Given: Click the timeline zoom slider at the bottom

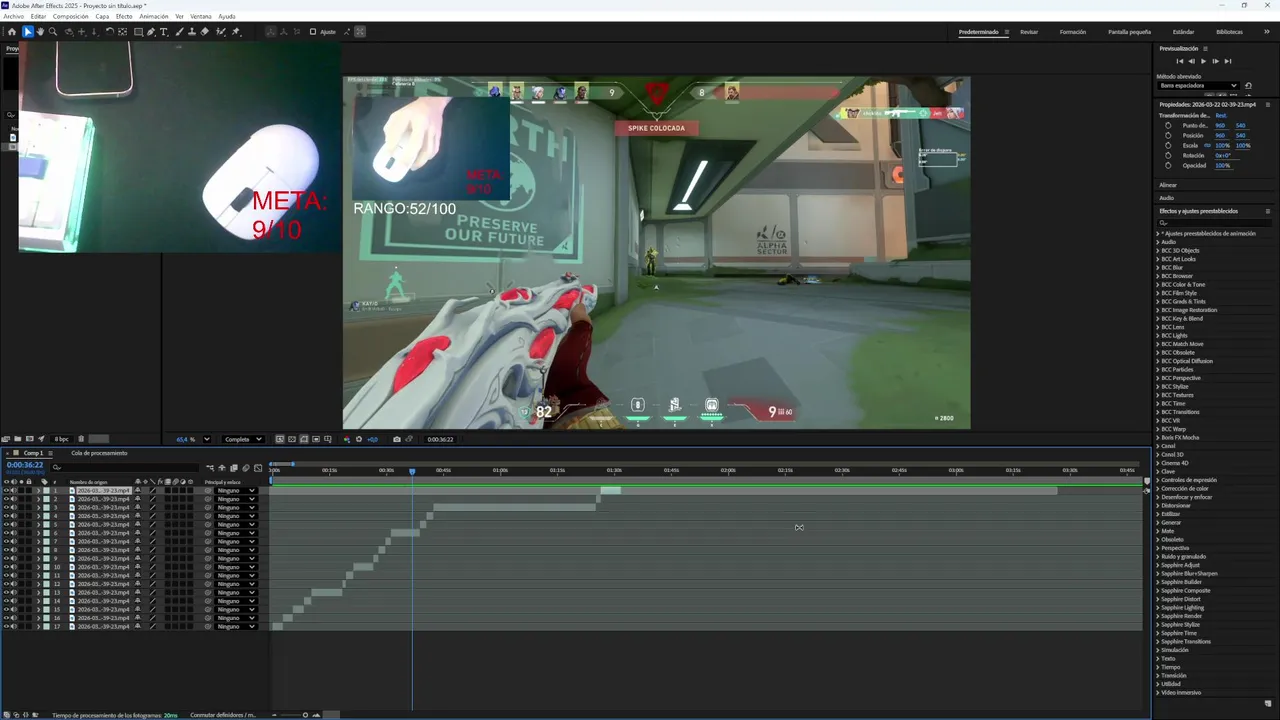Looking at the screenshot, I should [x=305, y=715].
